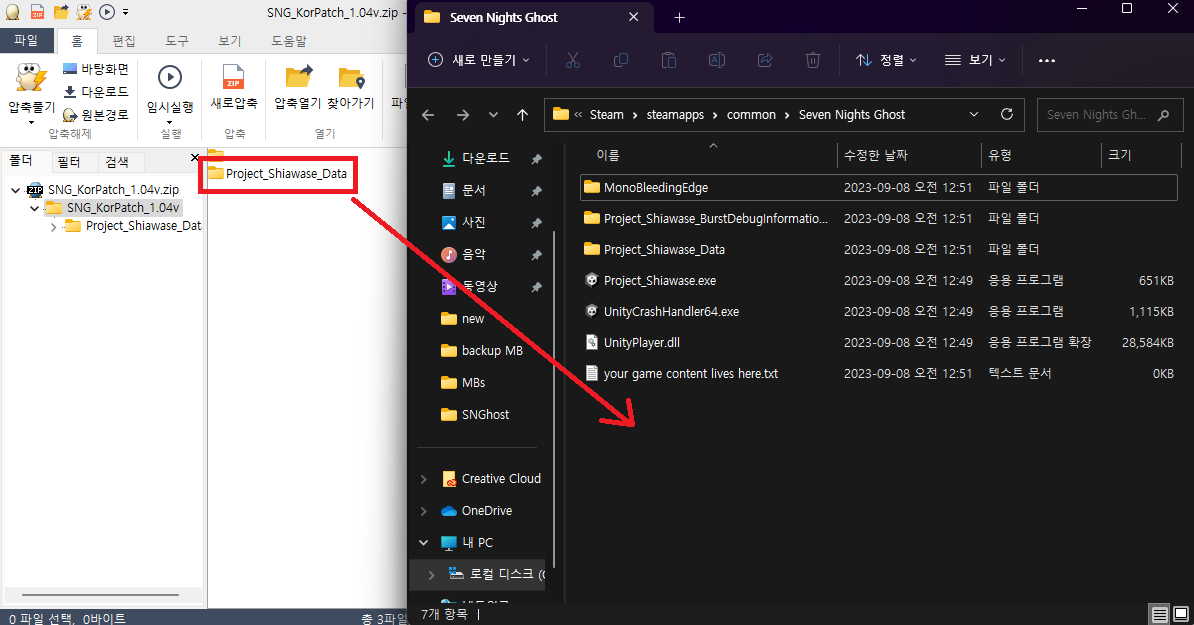Screen dimensions: 1194x625
Task: Switch to the 도움말 ribbon tab
Action: [289, 41]
